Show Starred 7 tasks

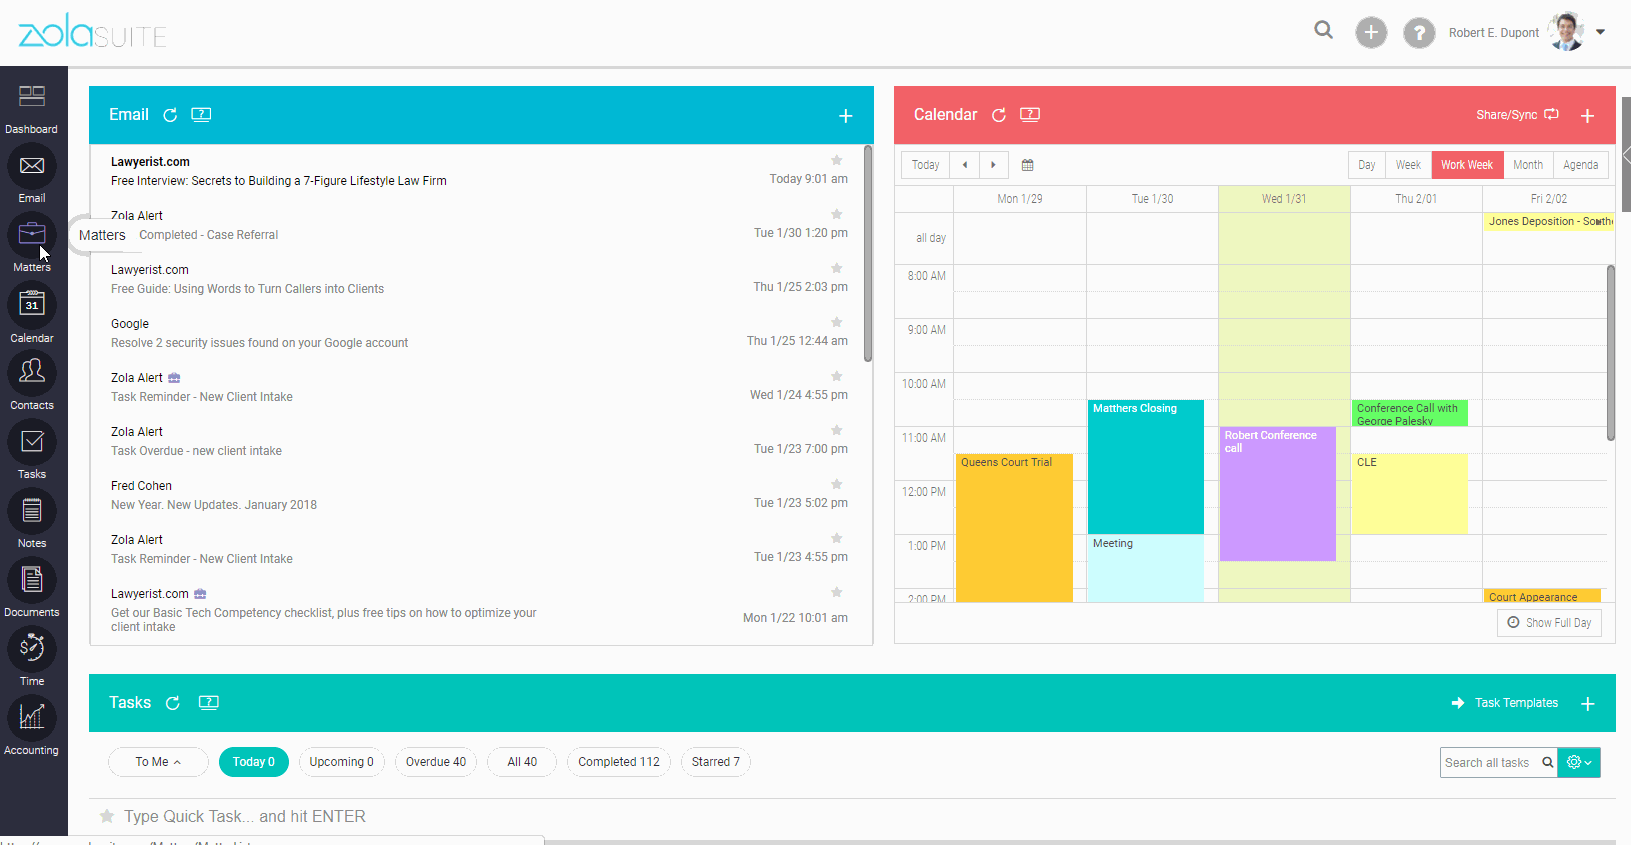716,762
